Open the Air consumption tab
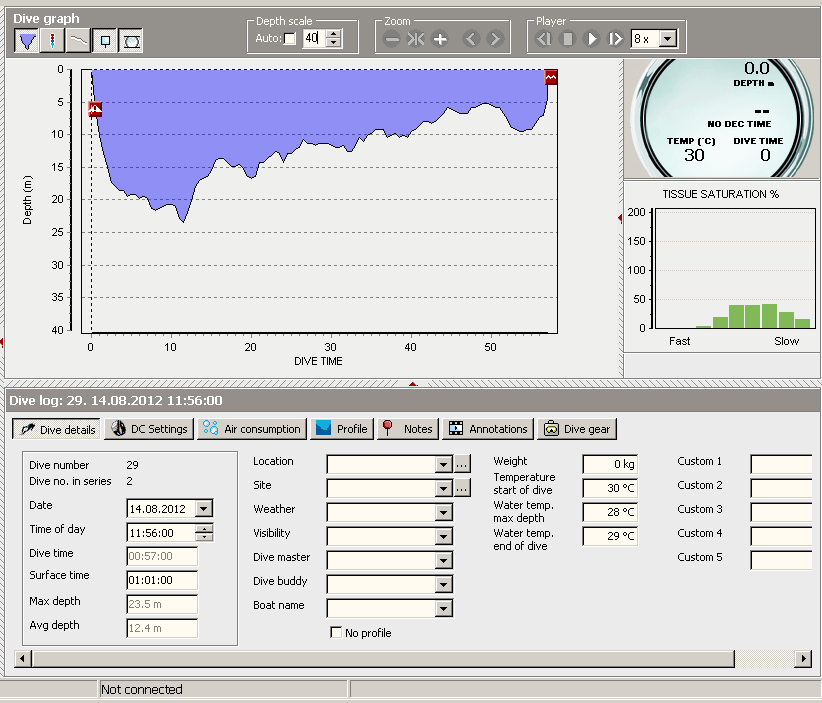This screenshot has height=703, width=822. click(x=252, y=429)
